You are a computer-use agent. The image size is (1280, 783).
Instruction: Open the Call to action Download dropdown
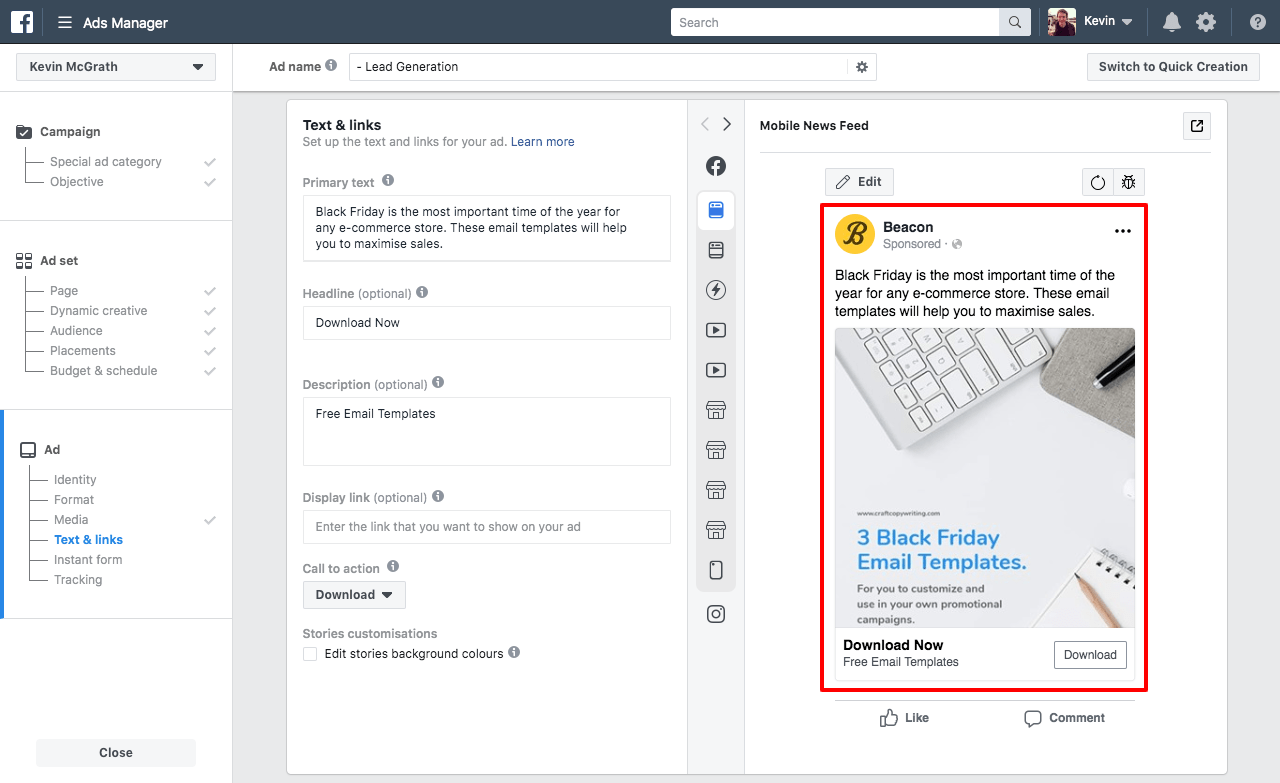pos(354,594)
